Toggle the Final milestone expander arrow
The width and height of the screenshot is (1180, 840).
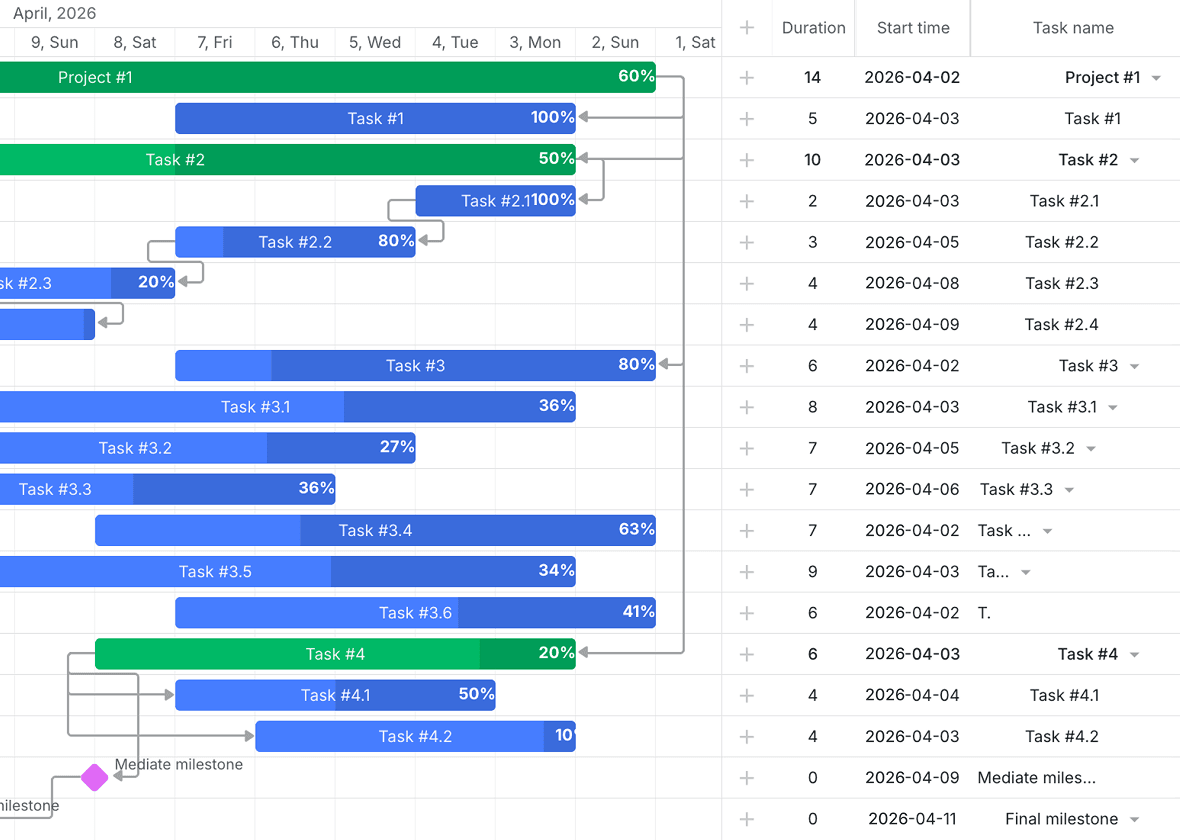point(1135,820)
